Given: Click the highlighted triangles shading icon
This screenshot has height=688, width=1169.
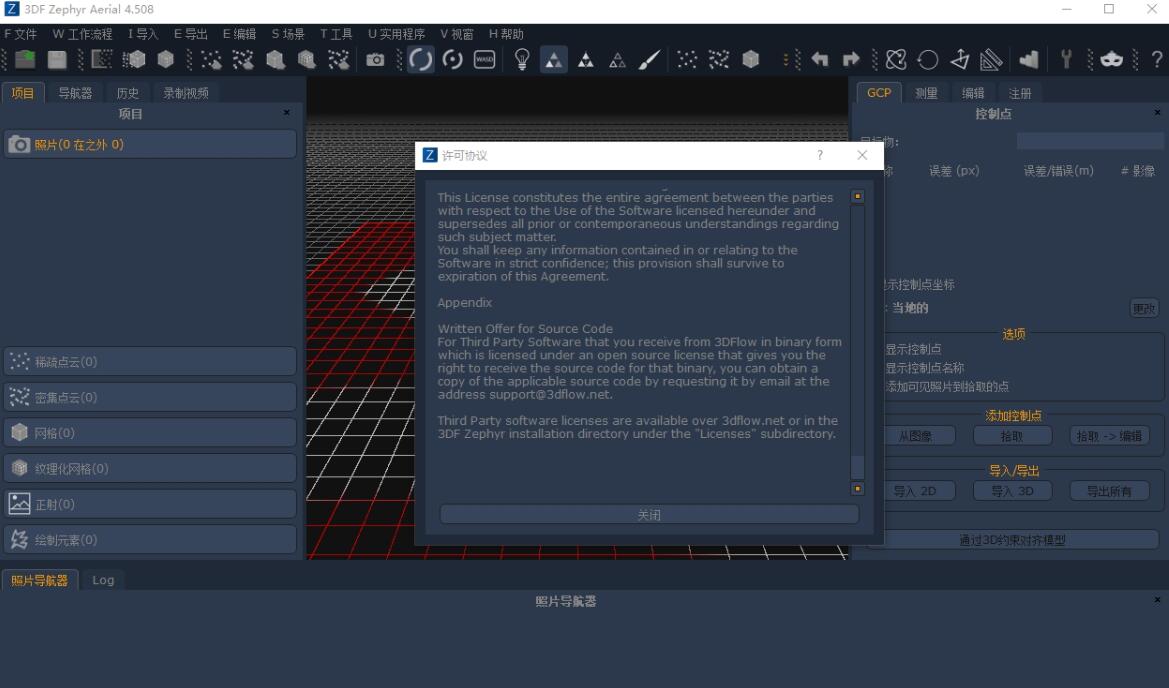Looking at the screenshot, I should click(x=553, y=60).
